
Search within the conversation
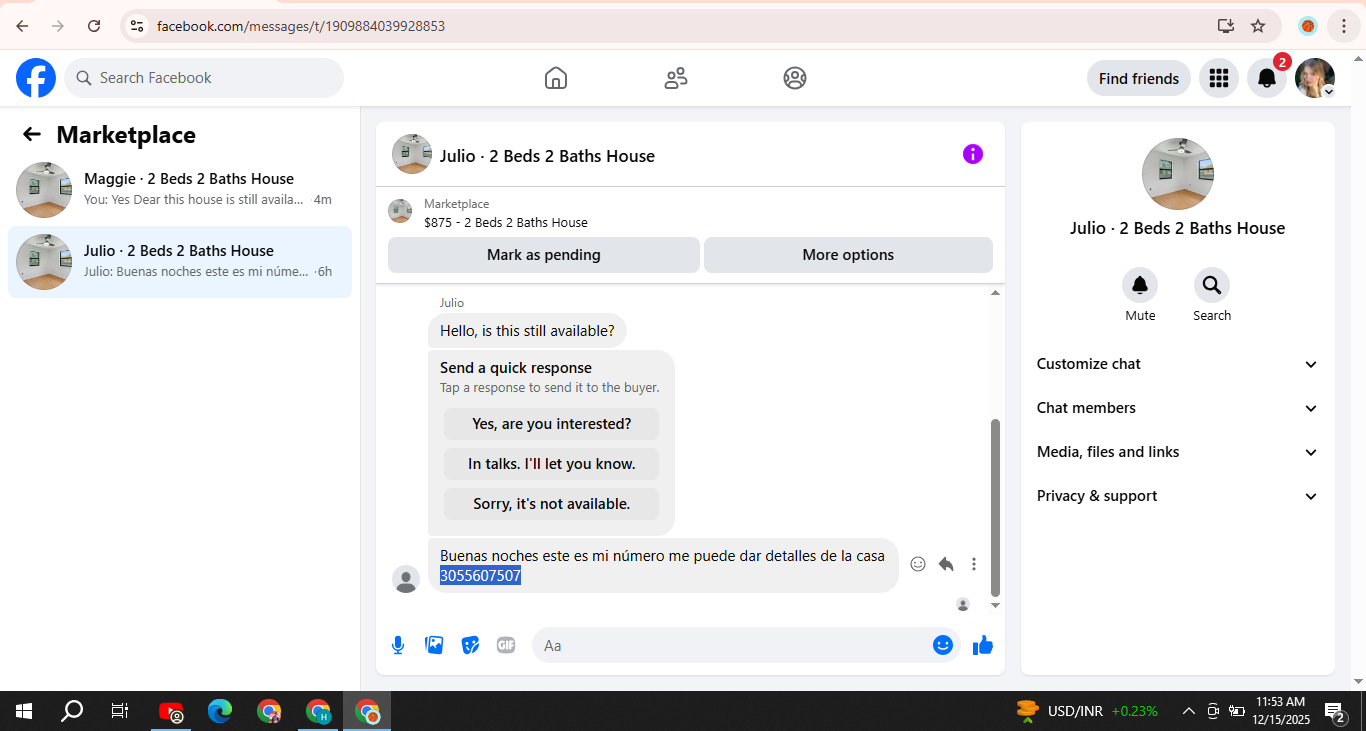pyautogui.click(x=1212, y=286)
